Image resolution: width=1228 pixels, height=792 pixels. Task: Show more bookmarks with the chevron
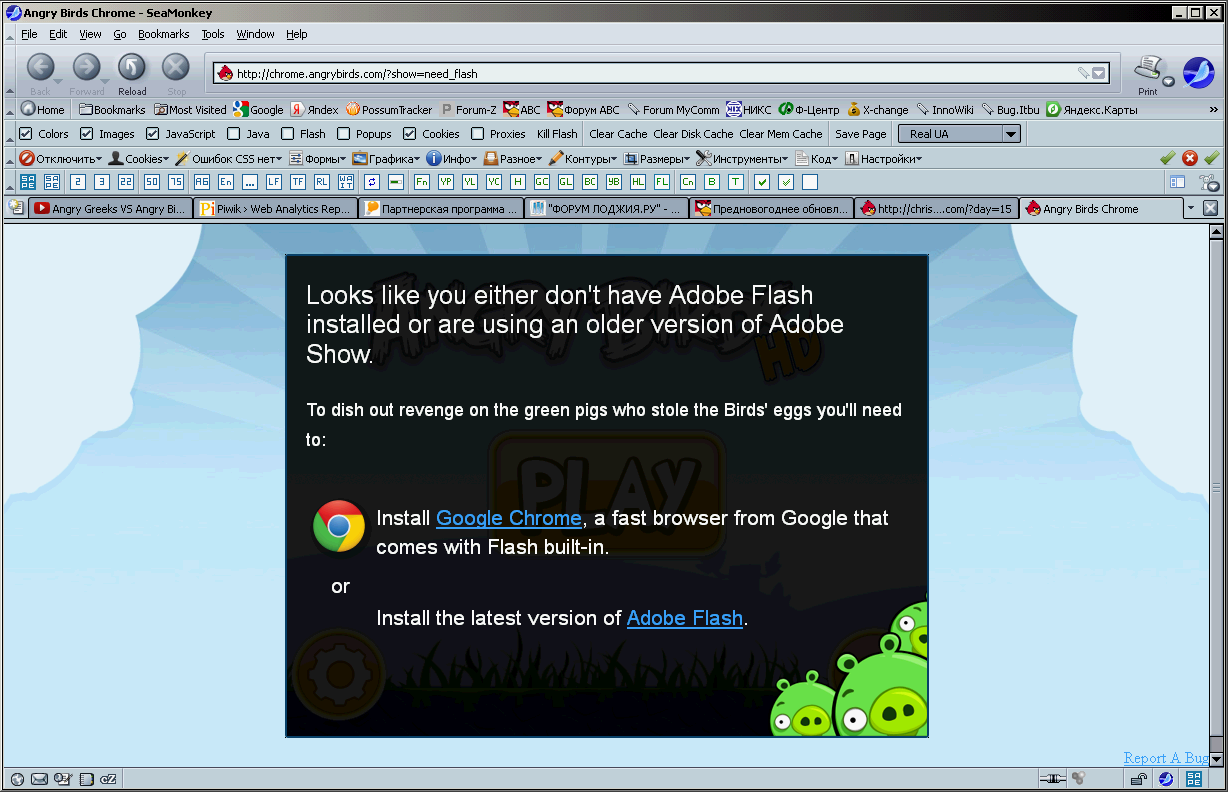pos(1214,109)
